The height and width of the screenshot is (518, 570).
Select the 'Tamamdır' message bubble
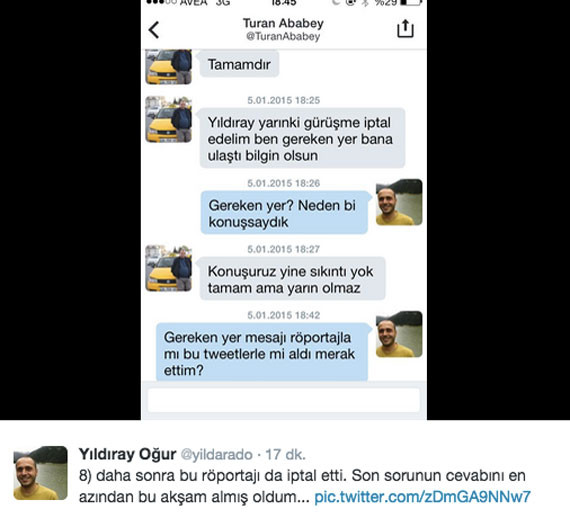(x=239, y=64)
